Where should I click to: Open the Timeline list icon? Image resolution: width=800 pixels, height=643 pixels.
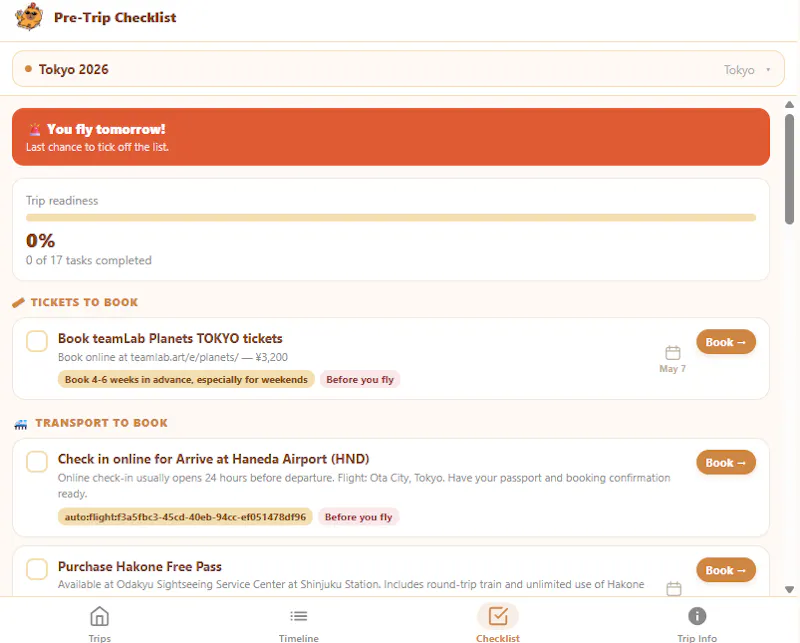(298, 616)
